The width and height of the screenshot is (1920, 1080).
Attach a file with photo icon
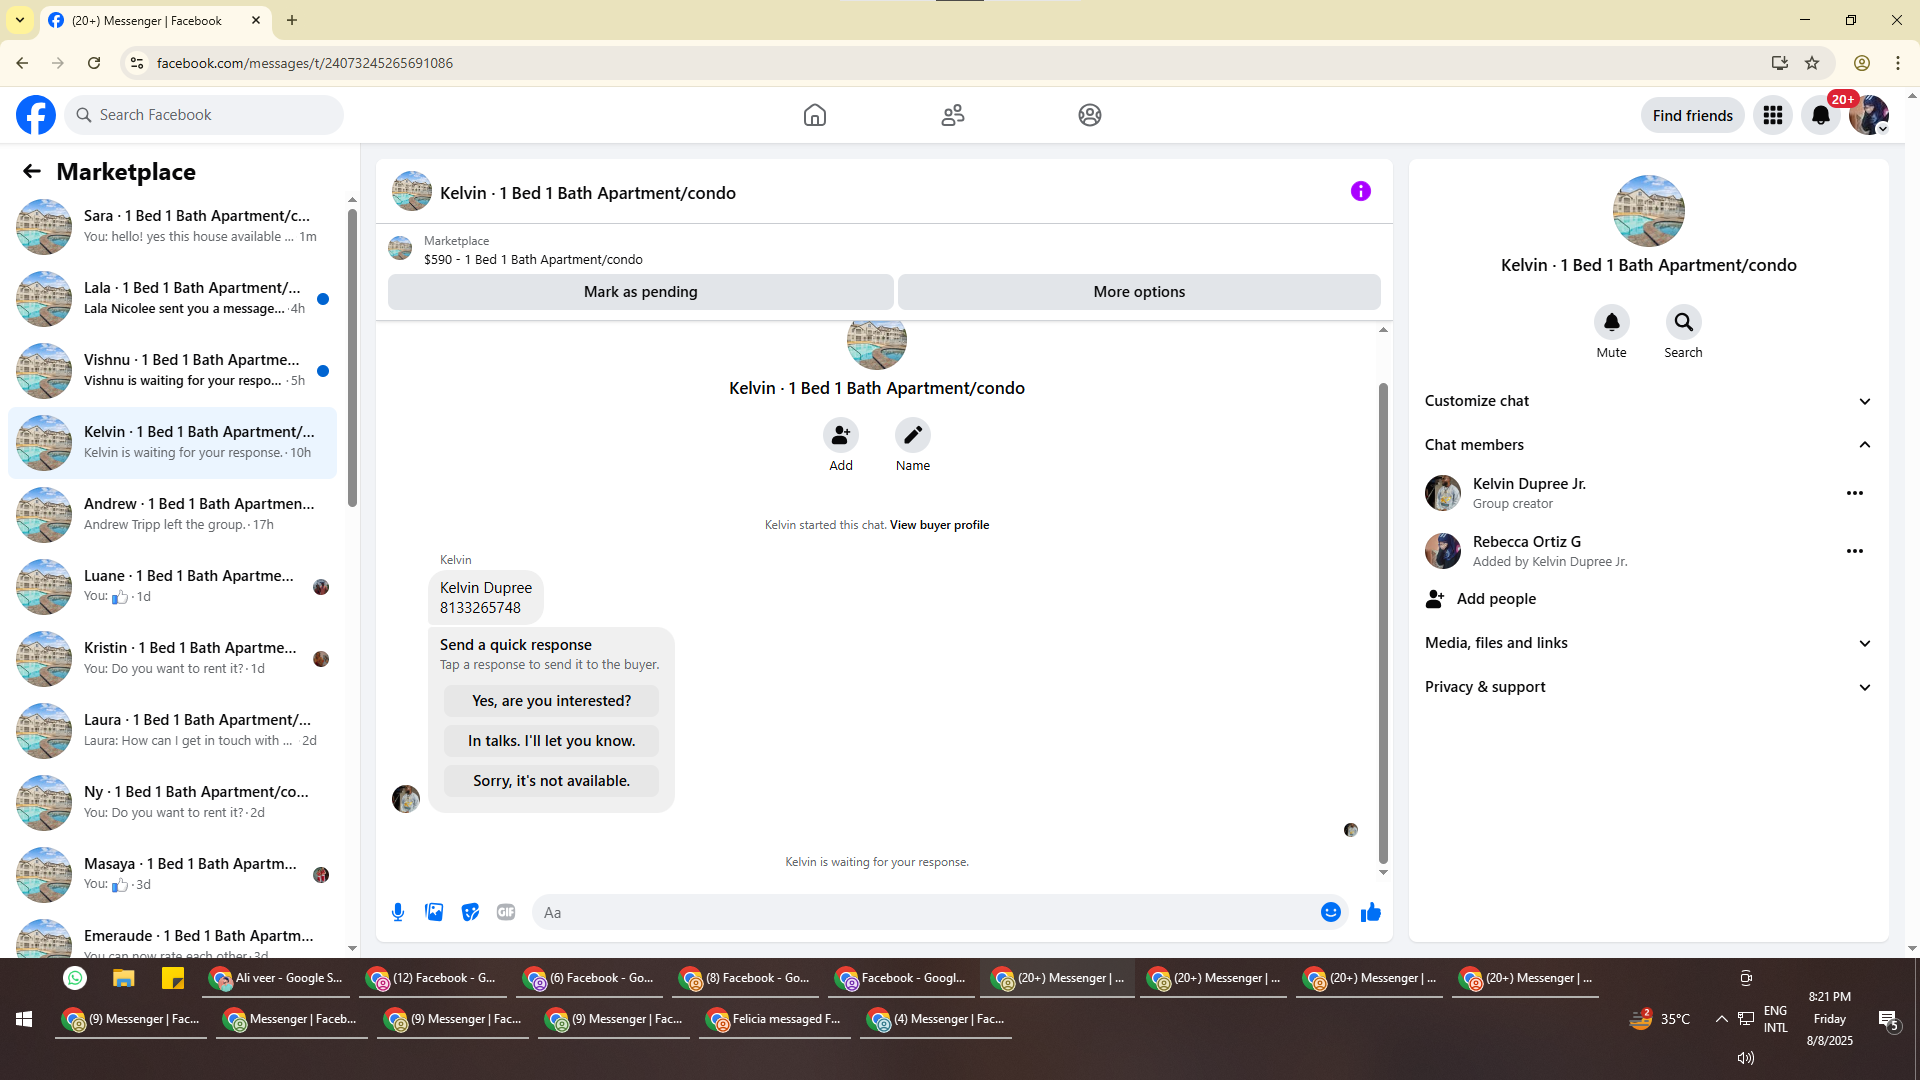tap(434, 912)
